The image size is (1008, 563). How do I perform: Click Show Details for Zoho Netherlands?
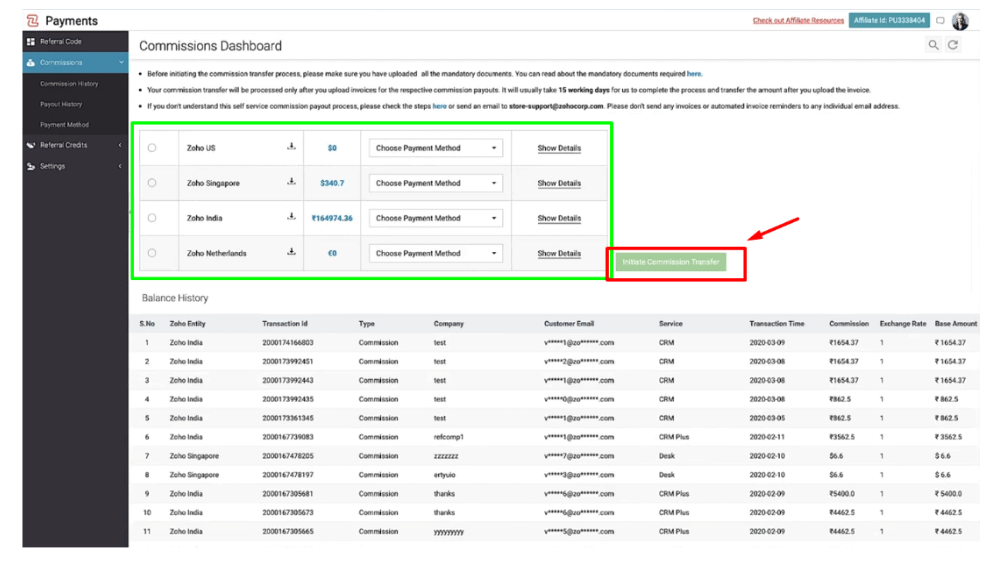[559, 253]
